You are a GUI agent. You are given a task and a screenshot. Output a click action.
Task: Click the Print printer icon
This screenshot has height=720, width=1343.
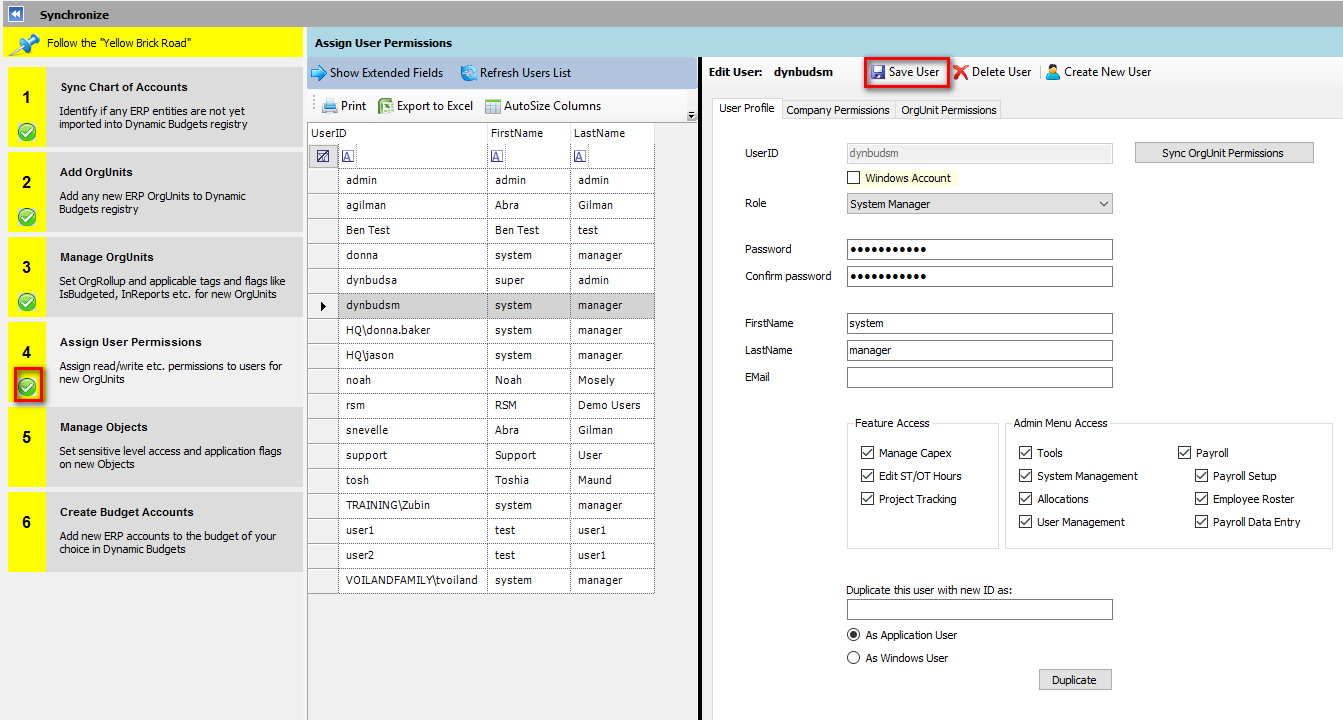click(329, 106)
